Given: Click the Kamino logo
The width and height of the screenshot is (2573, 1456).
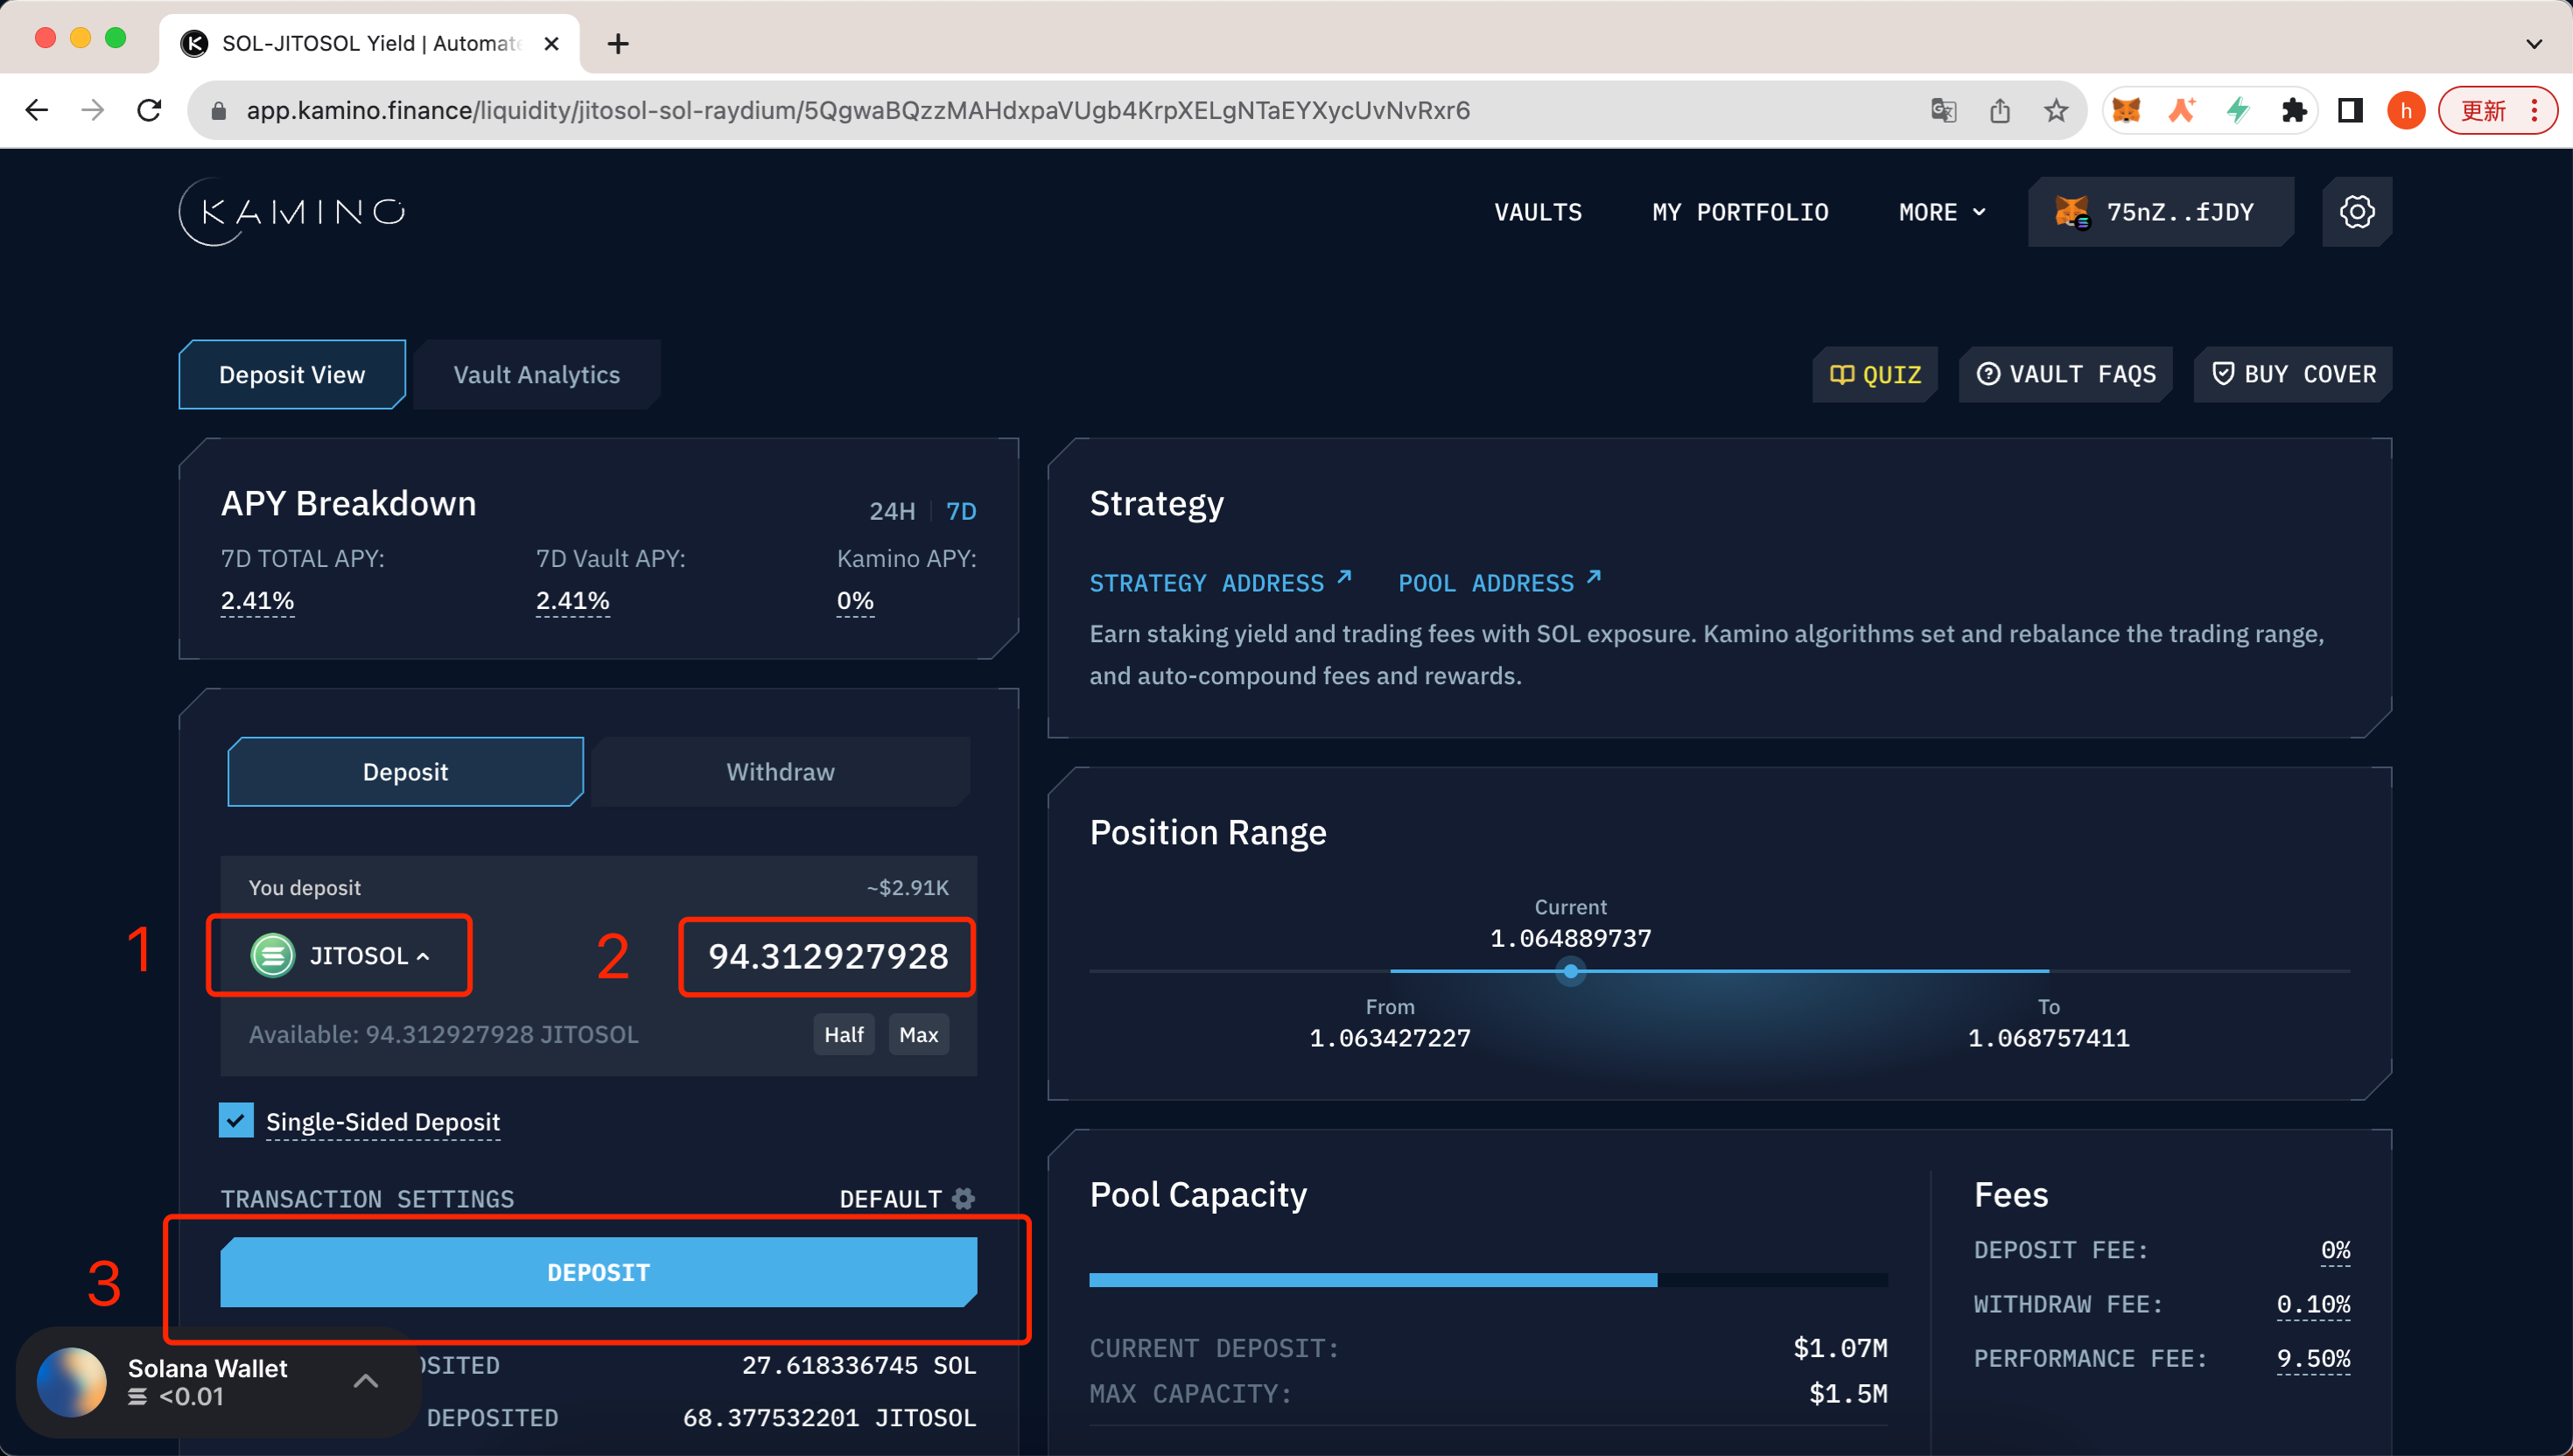Looking at the screenshot, I should click(293, 212).
